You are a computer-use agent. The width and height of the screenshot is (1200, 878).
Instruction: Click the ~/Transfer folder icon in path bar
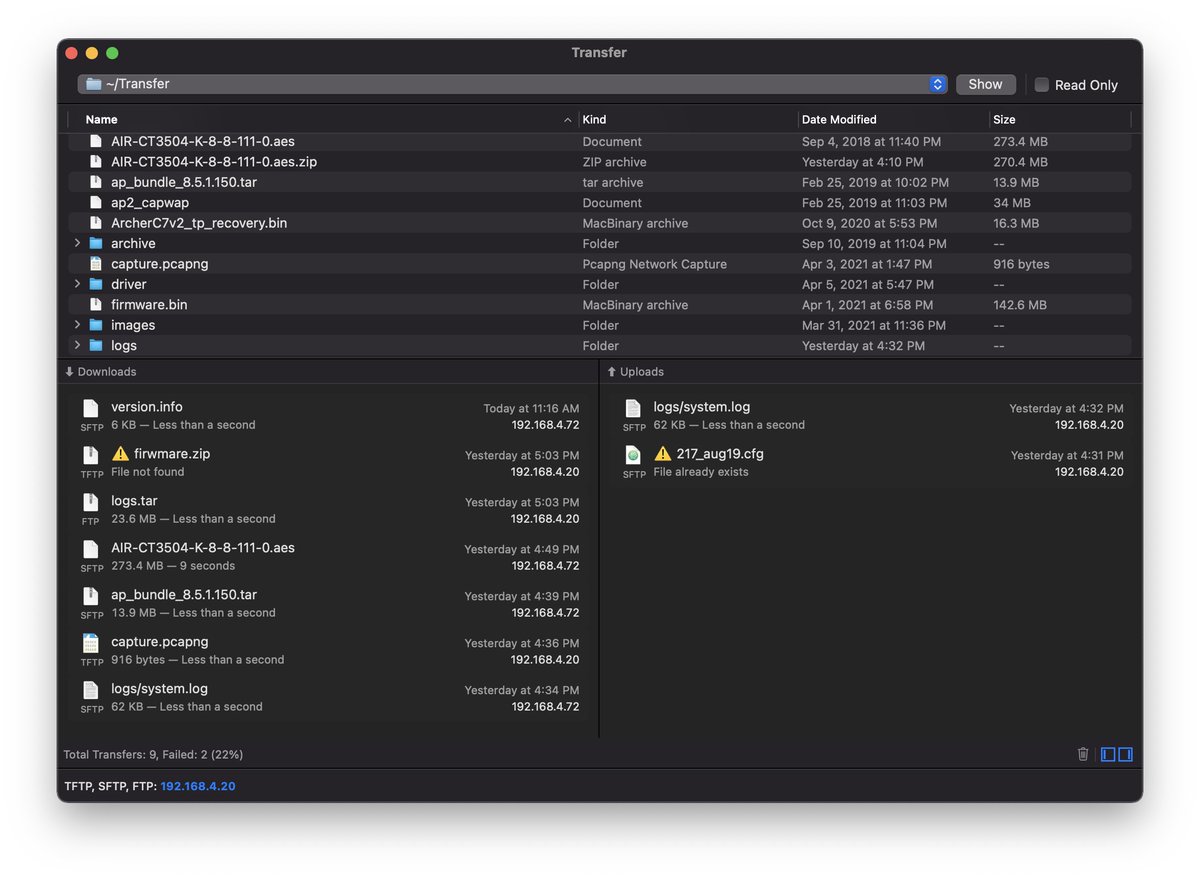click(x=94, y=84)
